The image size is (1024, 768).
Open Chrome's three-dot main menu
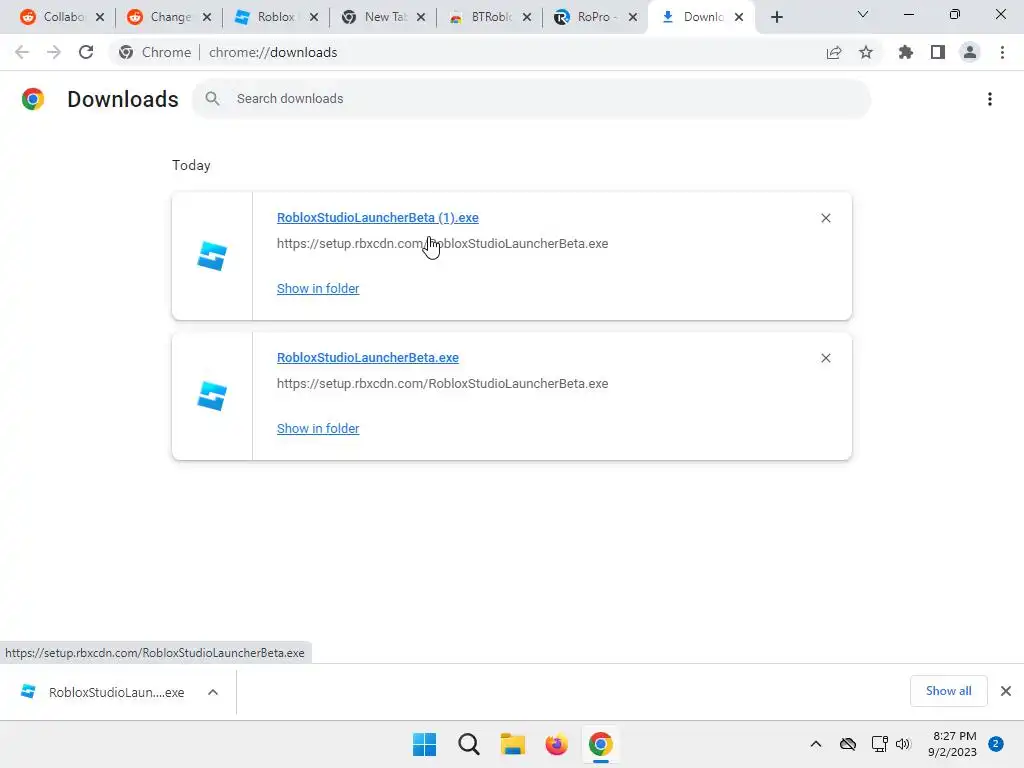pyautogui.click(x=1002, y=52)
